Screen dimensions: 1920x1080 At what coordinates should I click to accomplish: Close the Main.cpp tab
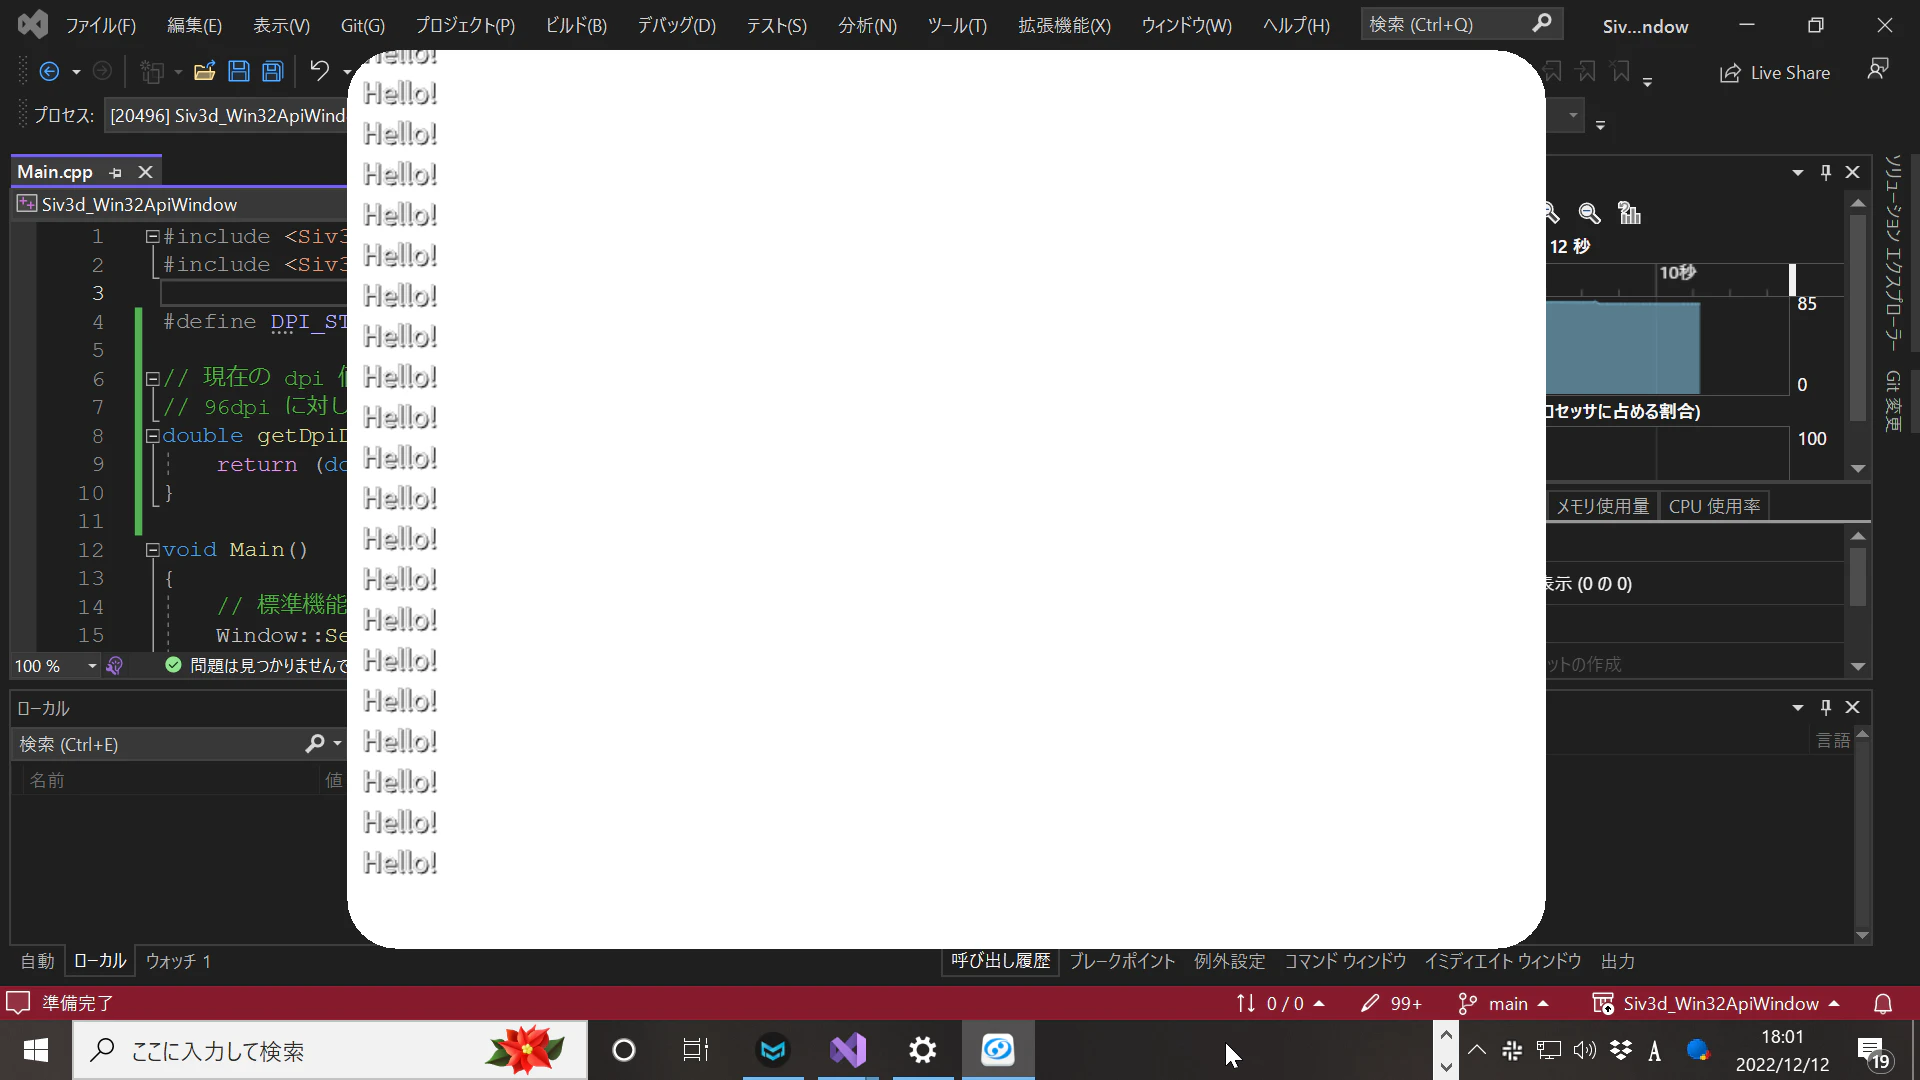point(145,172)
